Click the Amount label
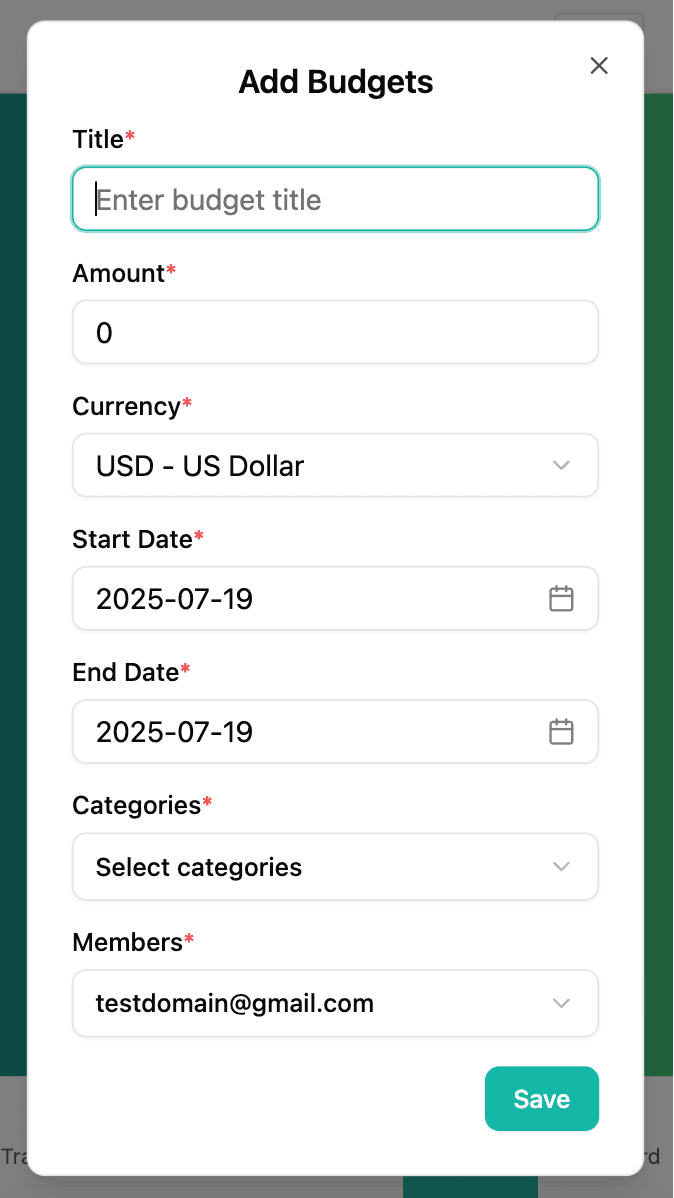Screen dimensions: 674x1198 pos(118,273)
